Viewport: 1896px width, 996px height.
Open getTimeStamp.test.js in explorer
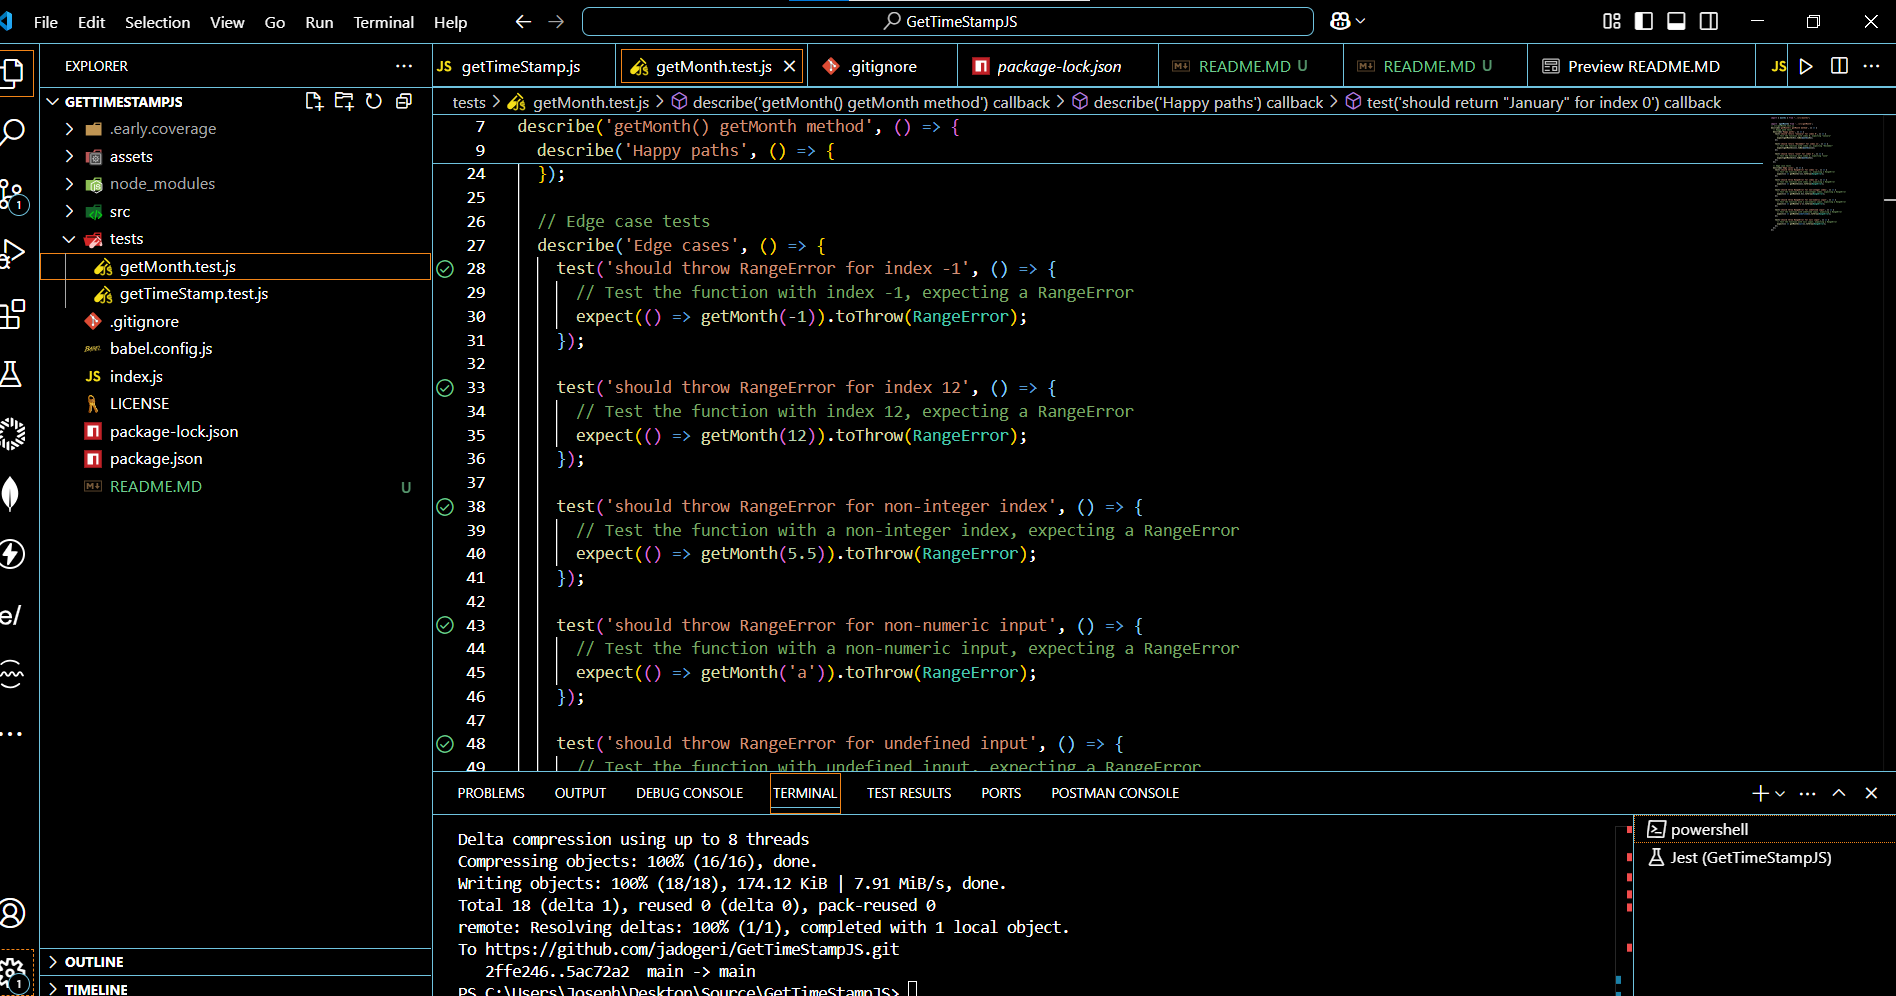click(194, 294)
